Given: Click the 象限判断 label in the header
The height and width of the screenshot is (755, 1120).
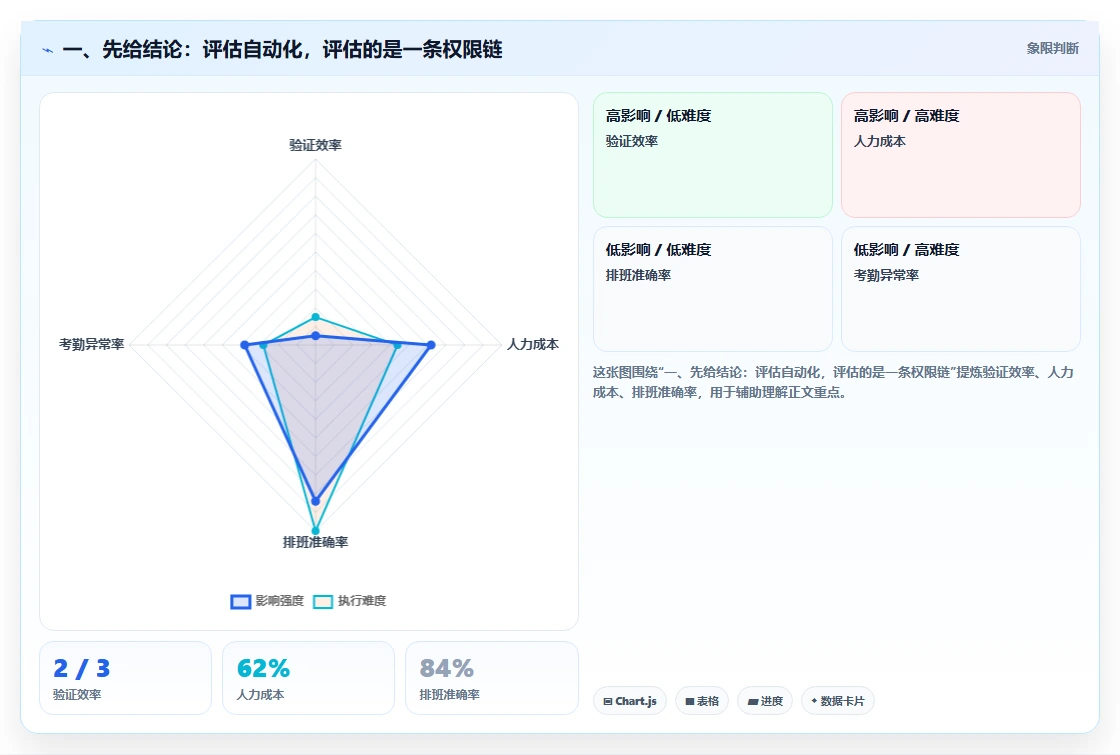Looking at the screenshot, I should point(1052,49).
